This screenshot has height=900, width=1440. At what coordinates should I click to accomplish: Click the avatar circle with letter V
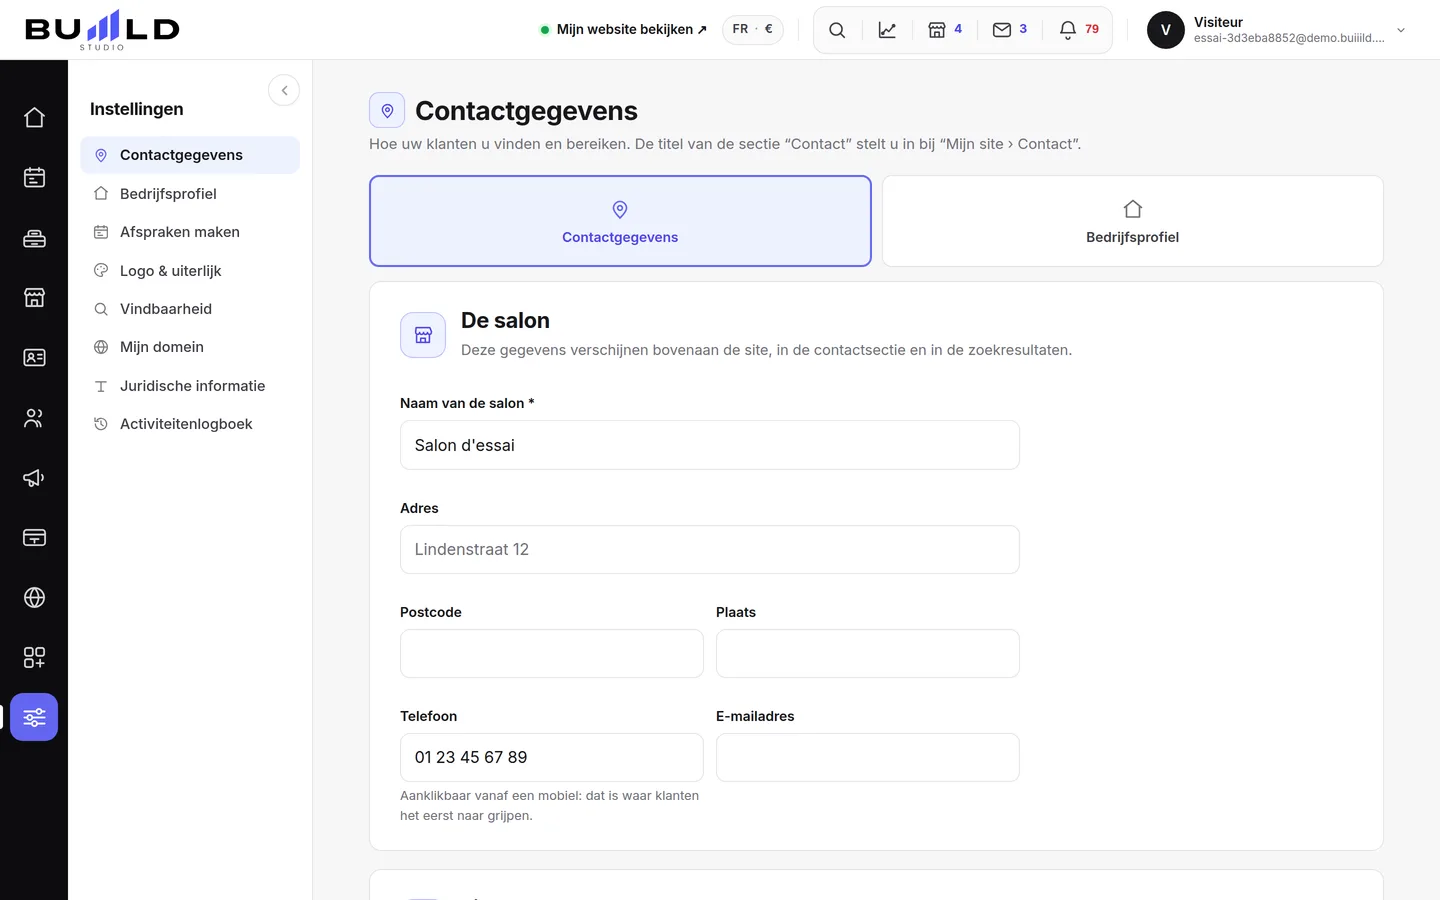click(1166, 30)
